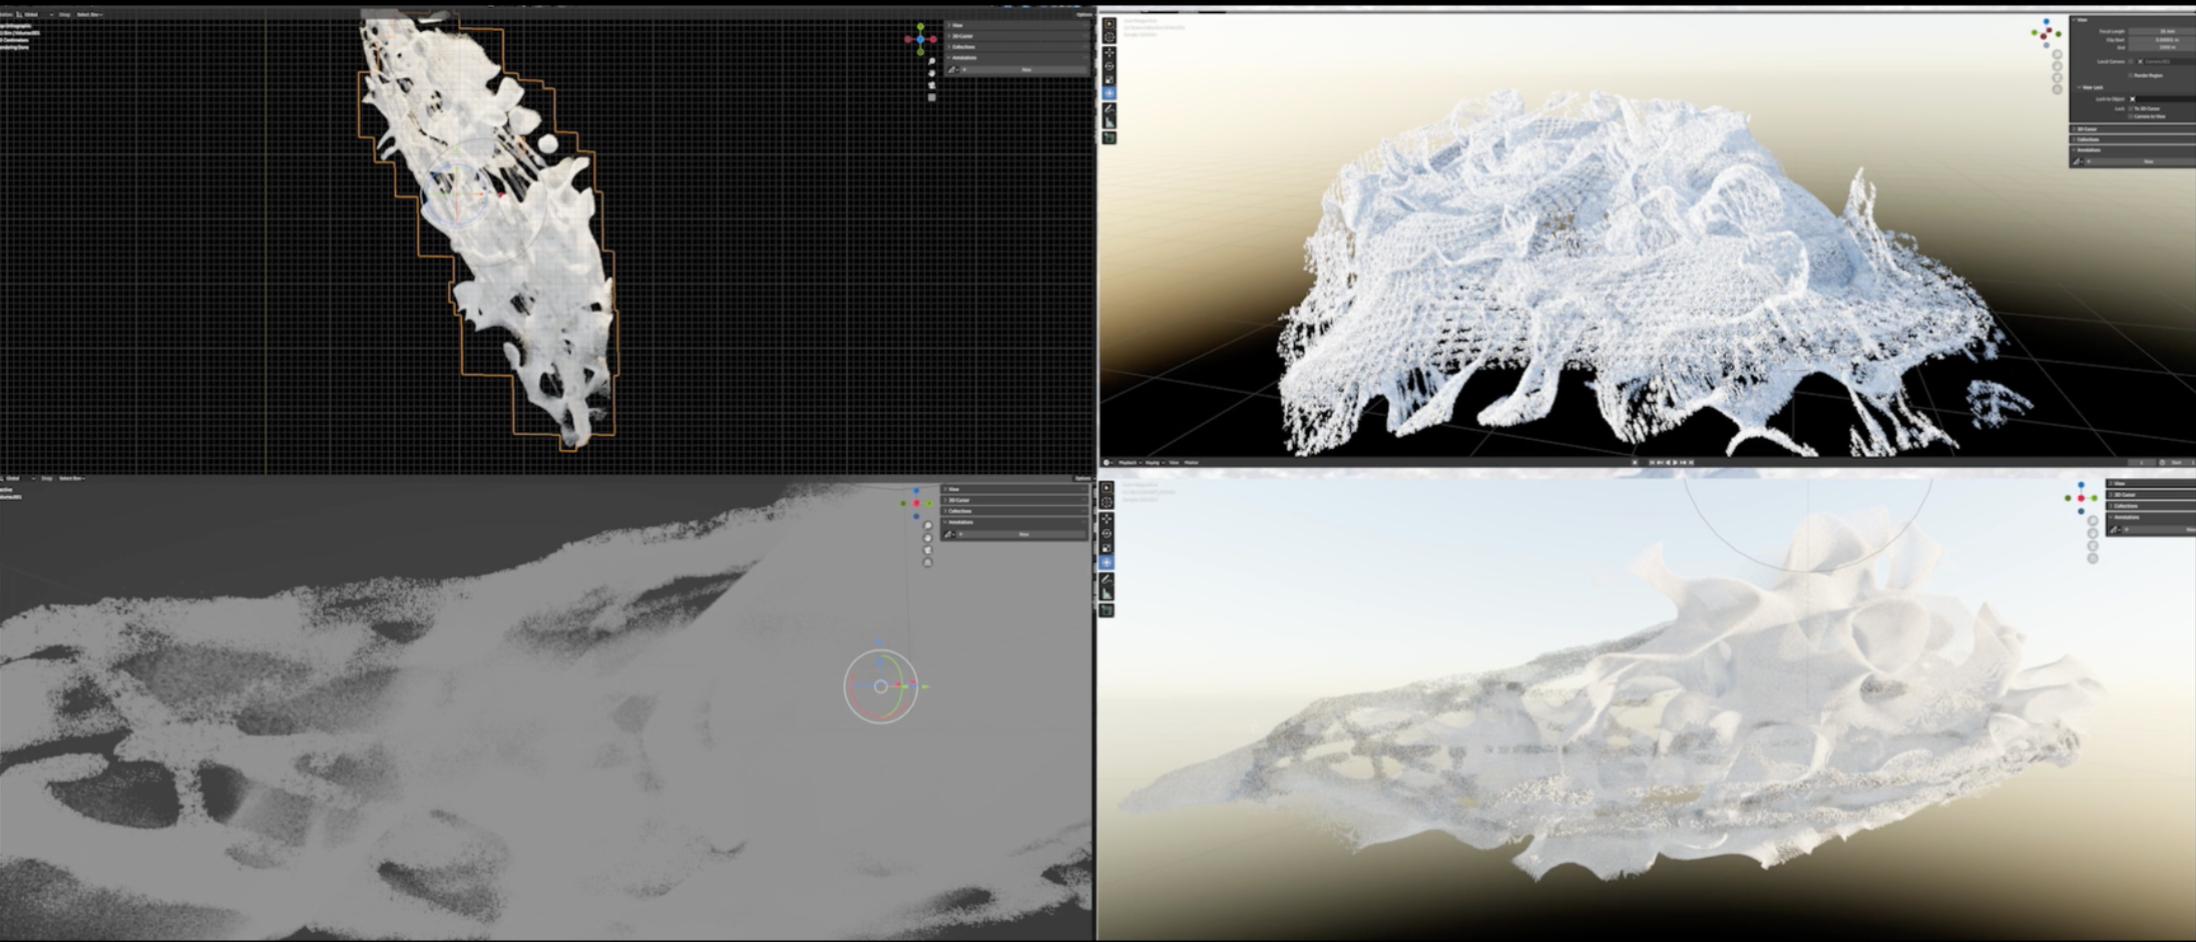Select the Cursor tool in bottom-right viewport toolbar
2196x942 pixels.
point(1107,503)
